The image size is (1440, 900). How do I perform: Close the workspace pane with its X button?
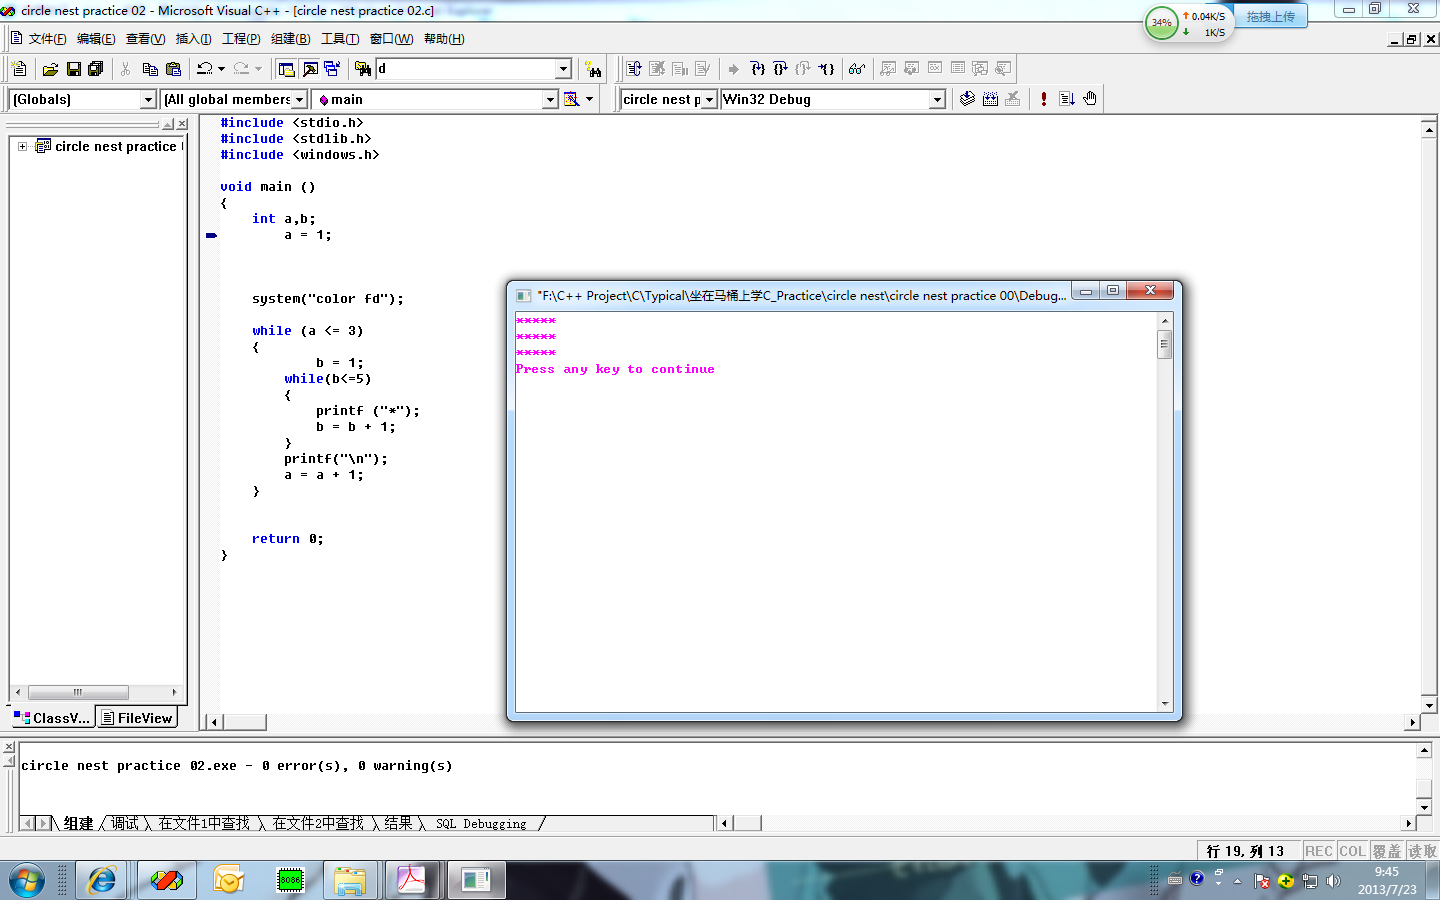tap(182, 124)
